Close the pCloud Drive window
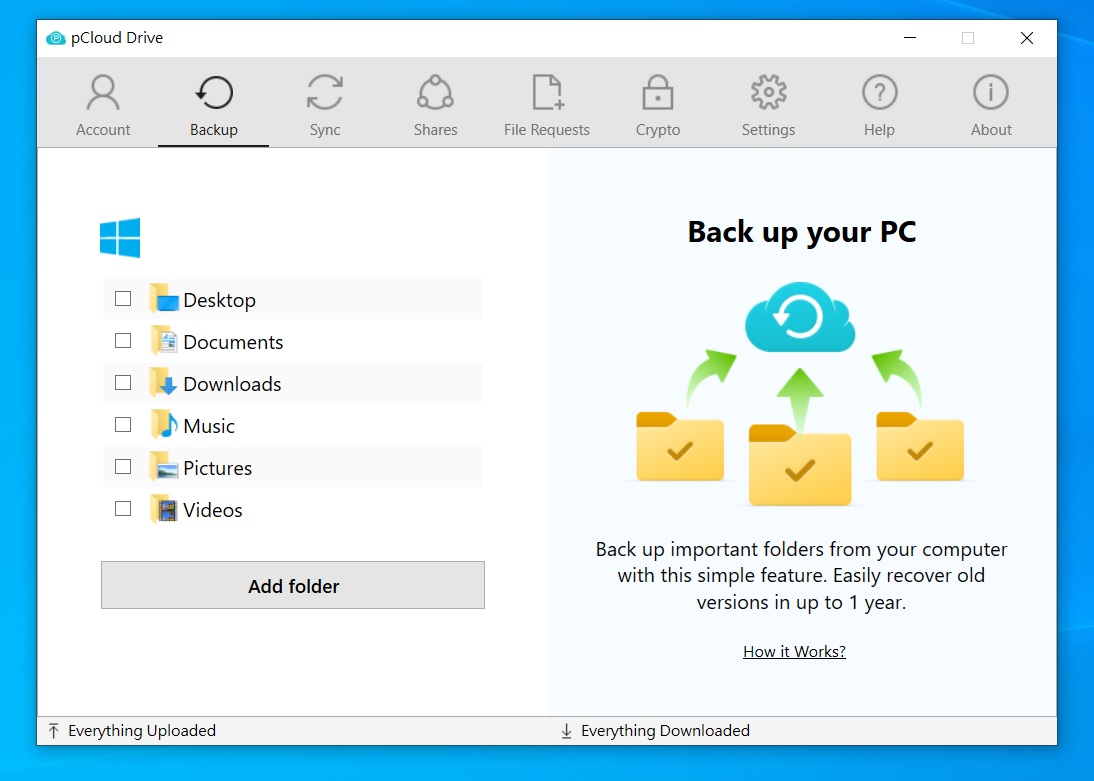Image resolution: width=1094 pixels, height=781 pixels. pyautogui.click(x=1026, y=38)
